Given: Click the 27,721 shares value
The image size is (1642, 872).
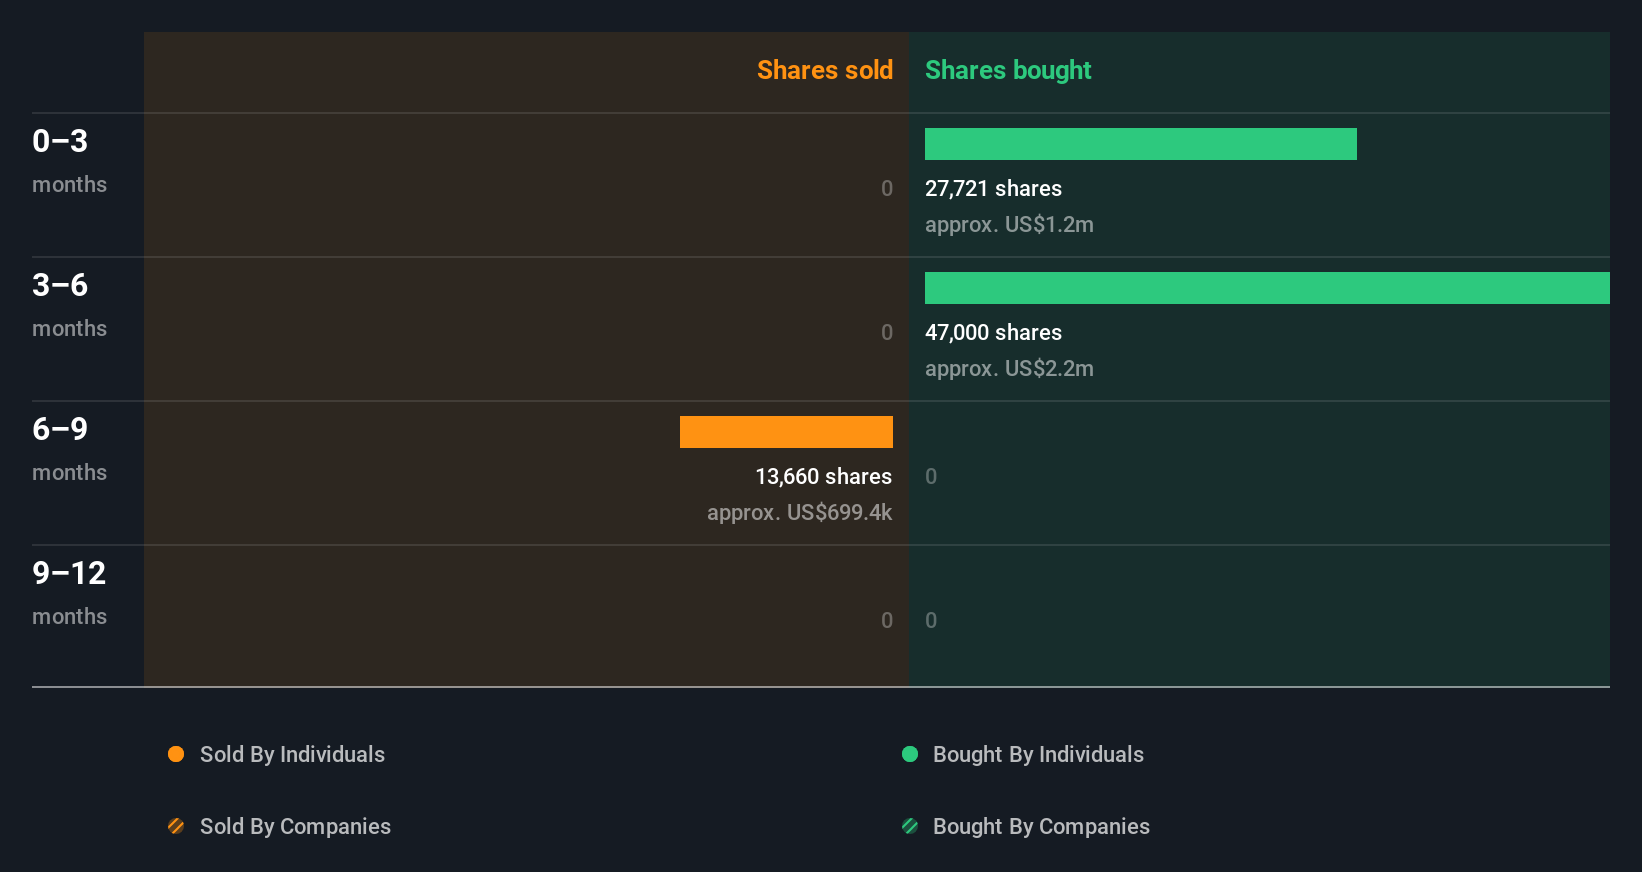Looking at the screenshot, I should (993, 188).
